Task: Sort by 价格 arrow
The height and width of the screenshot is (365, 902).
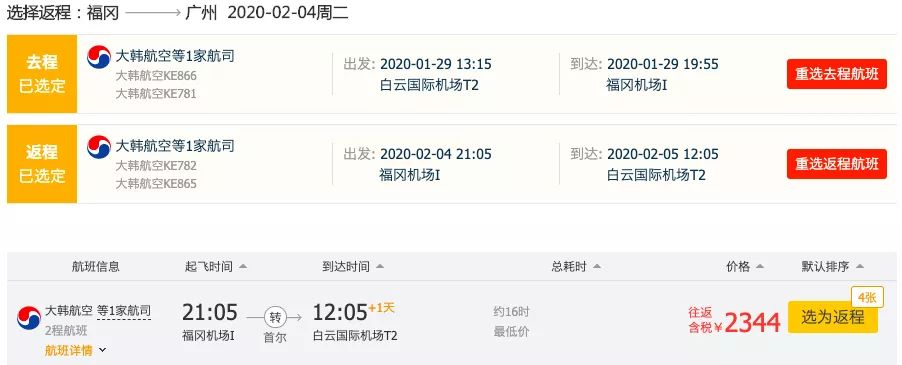Action: pos(760,267)
